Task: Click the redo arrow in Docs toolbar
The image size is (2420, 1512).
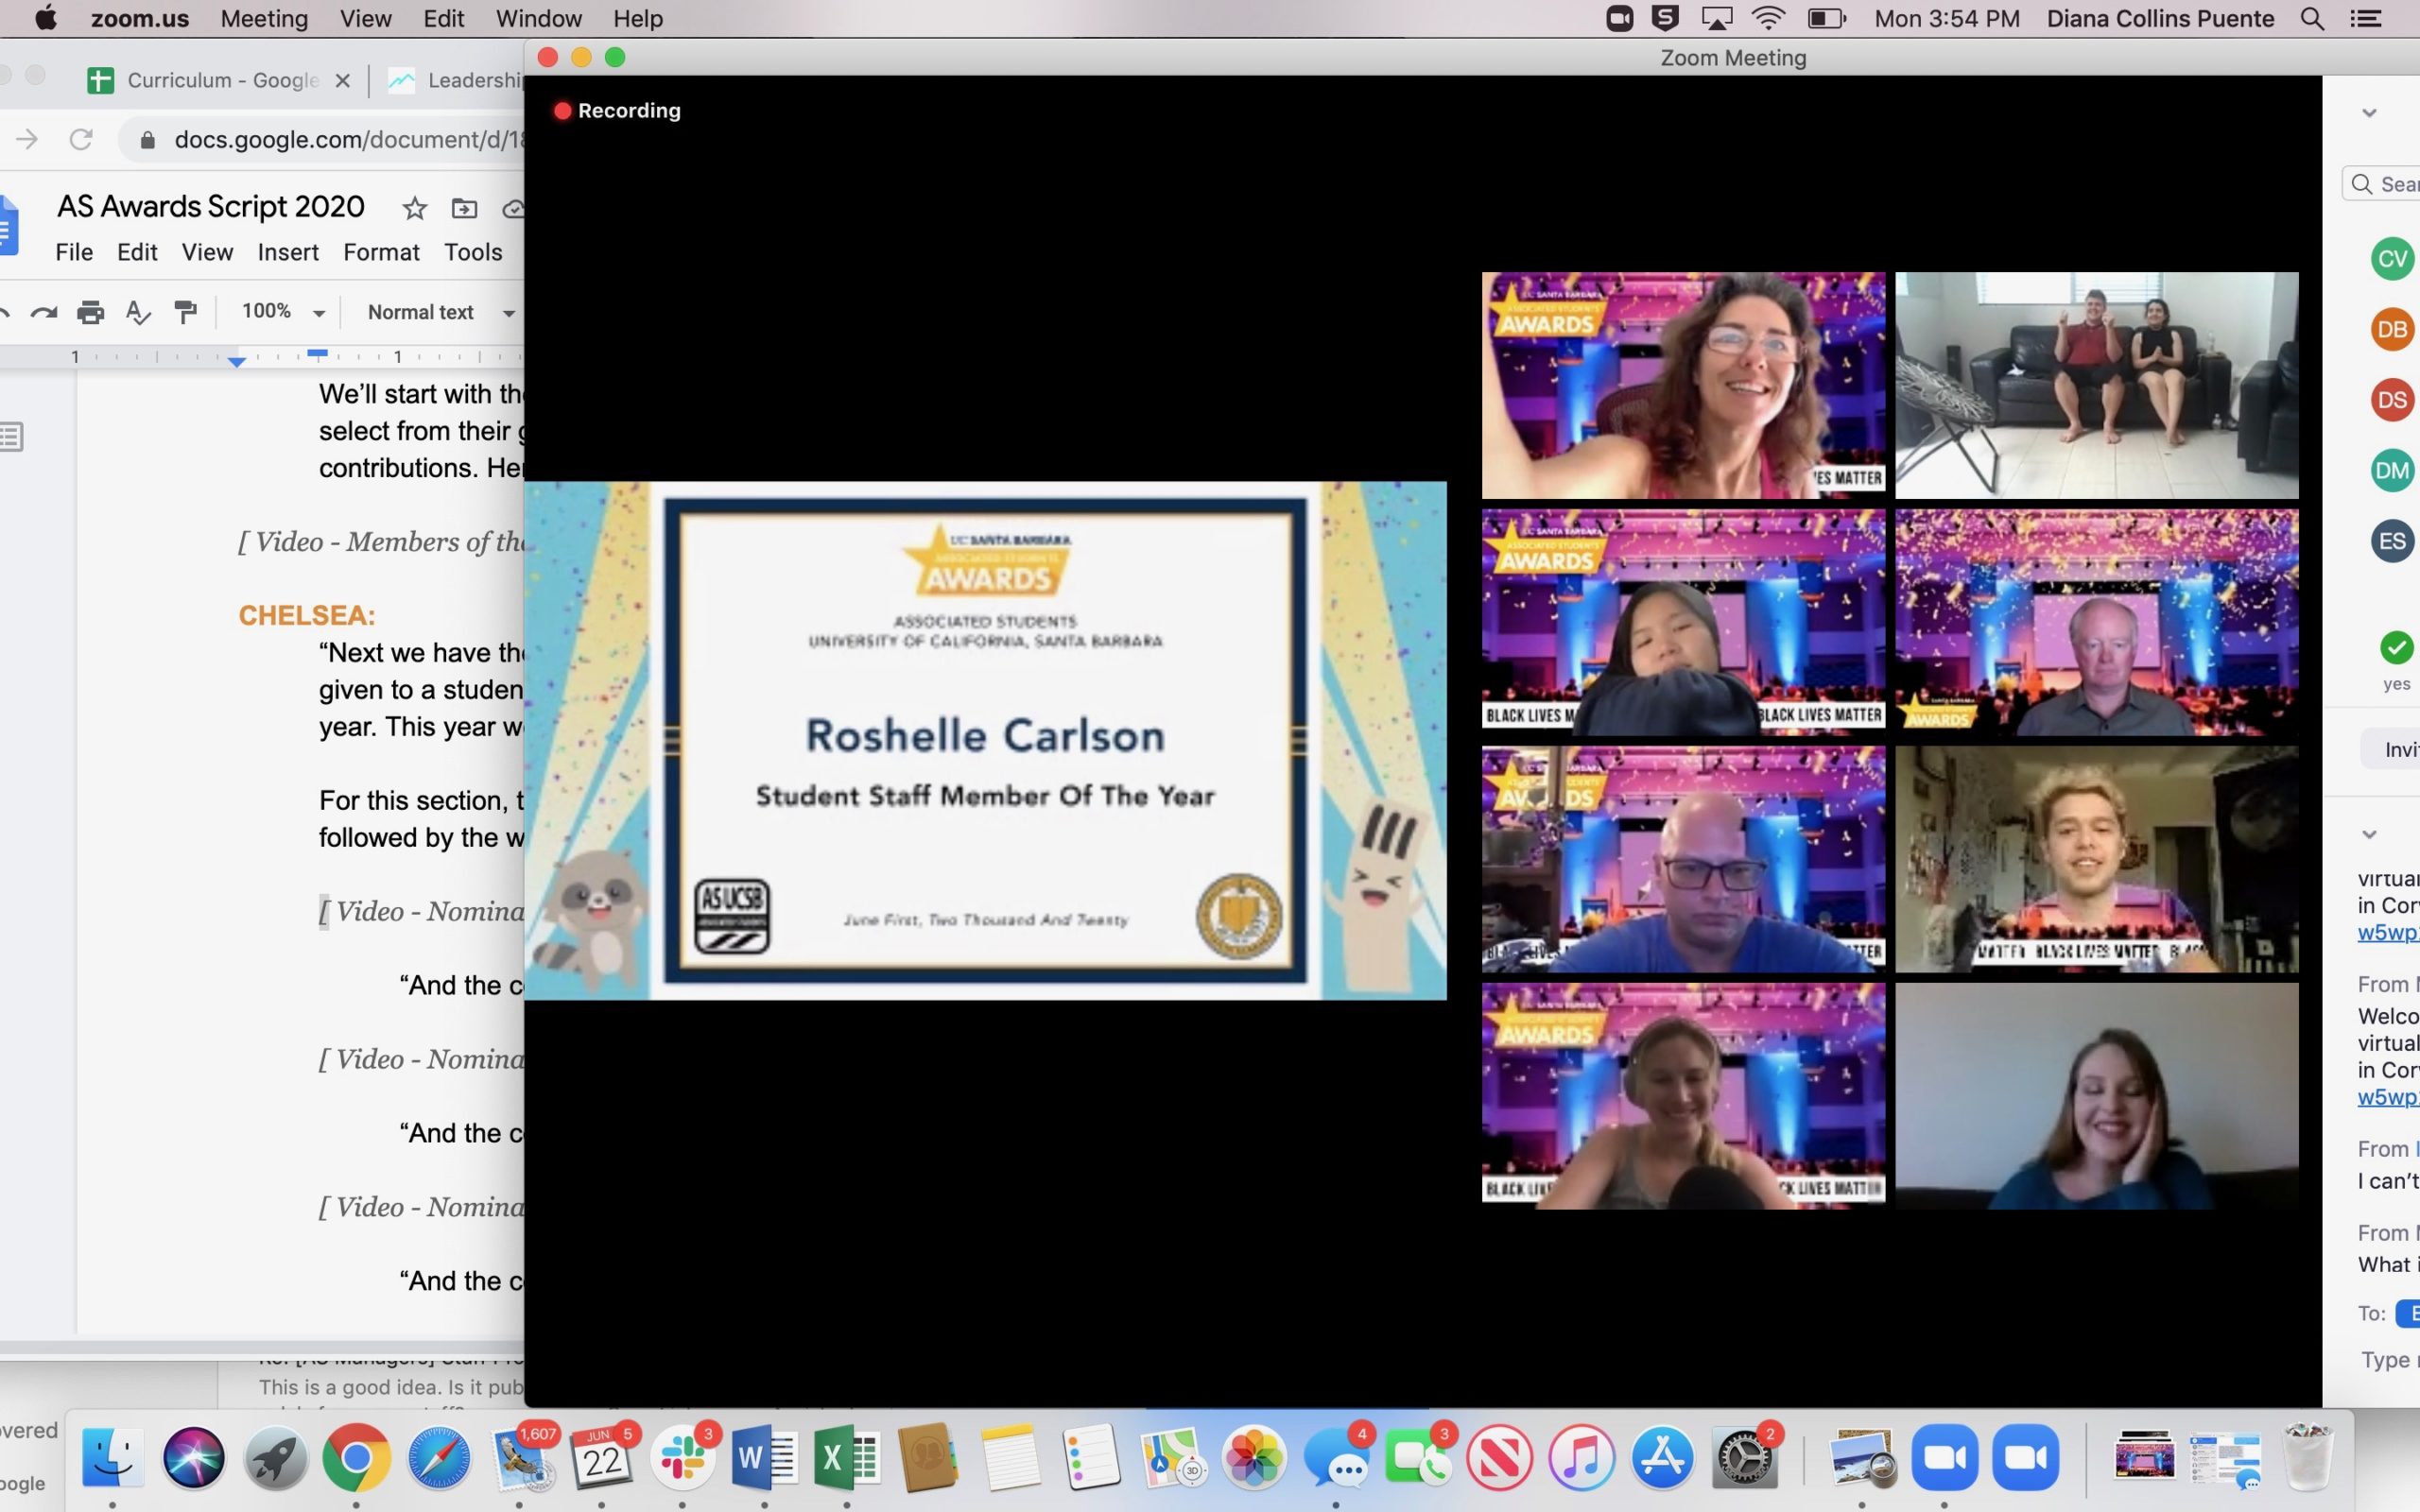Action: click(43, 313)
